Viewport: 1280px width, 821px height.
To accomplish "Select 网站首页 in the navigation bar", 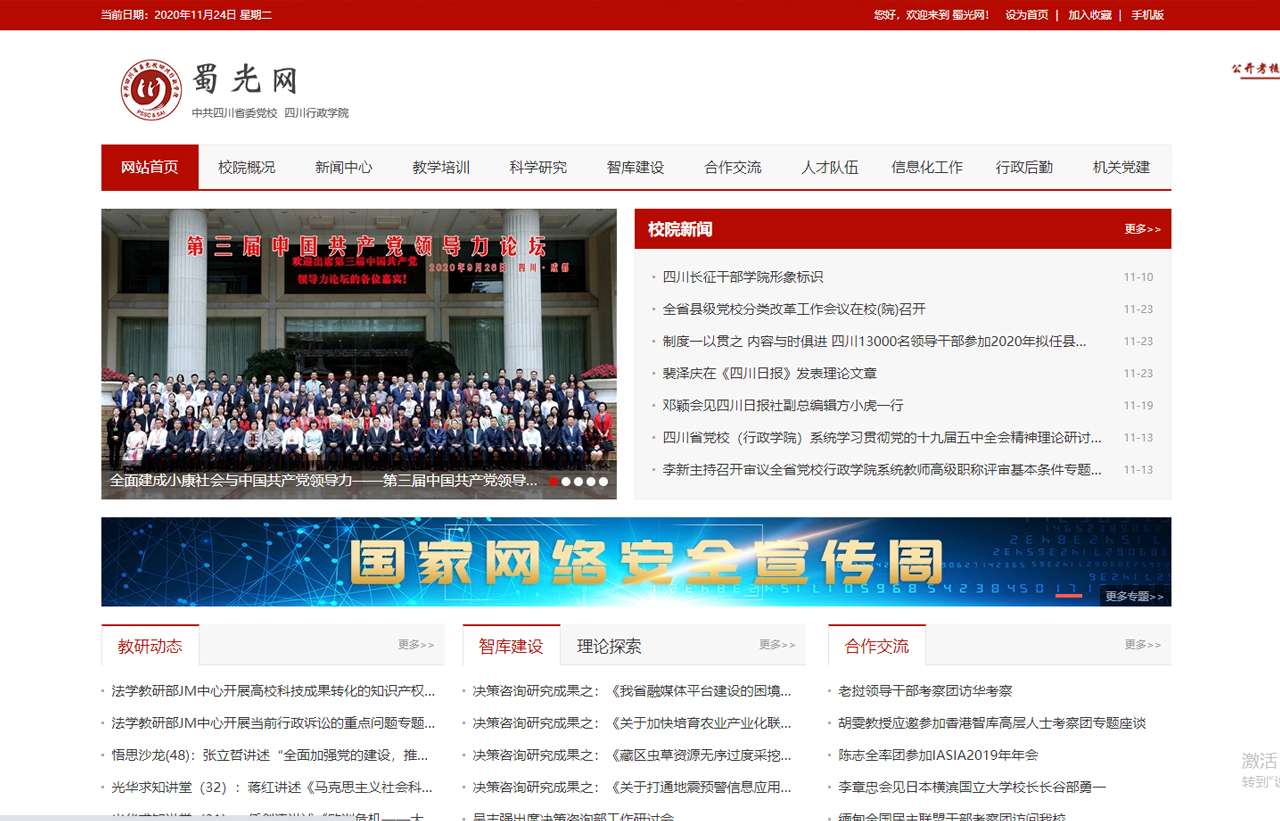I will 150,167.
